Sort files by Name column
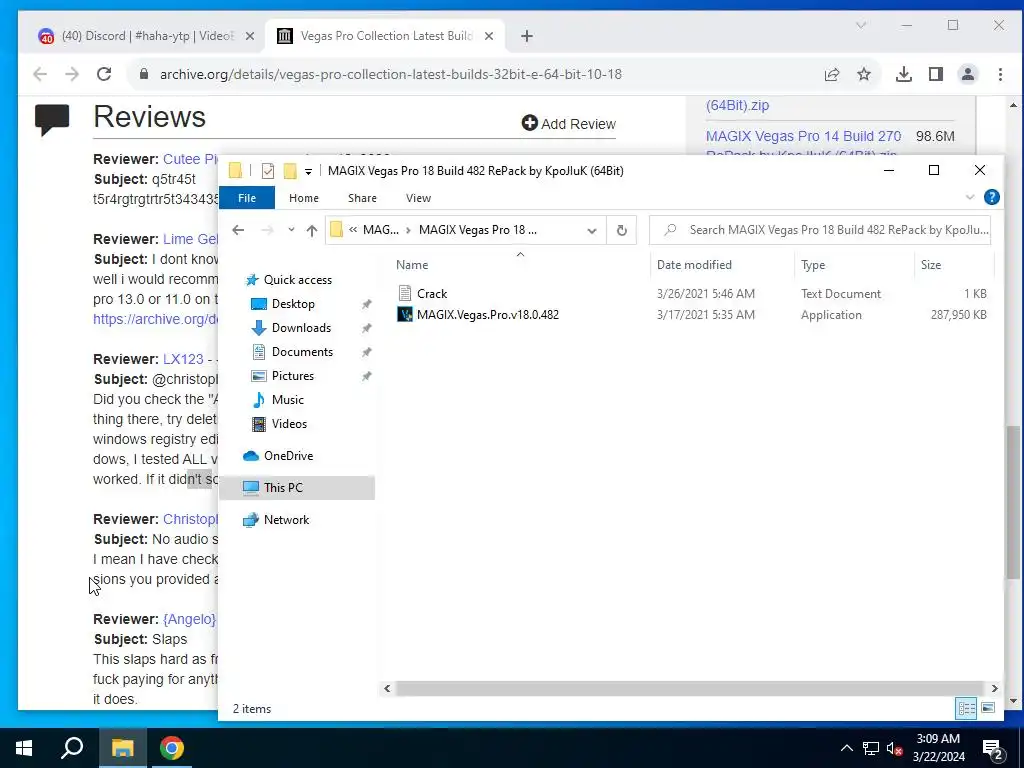Screen dimensions: 1024x768 (412, 265)
